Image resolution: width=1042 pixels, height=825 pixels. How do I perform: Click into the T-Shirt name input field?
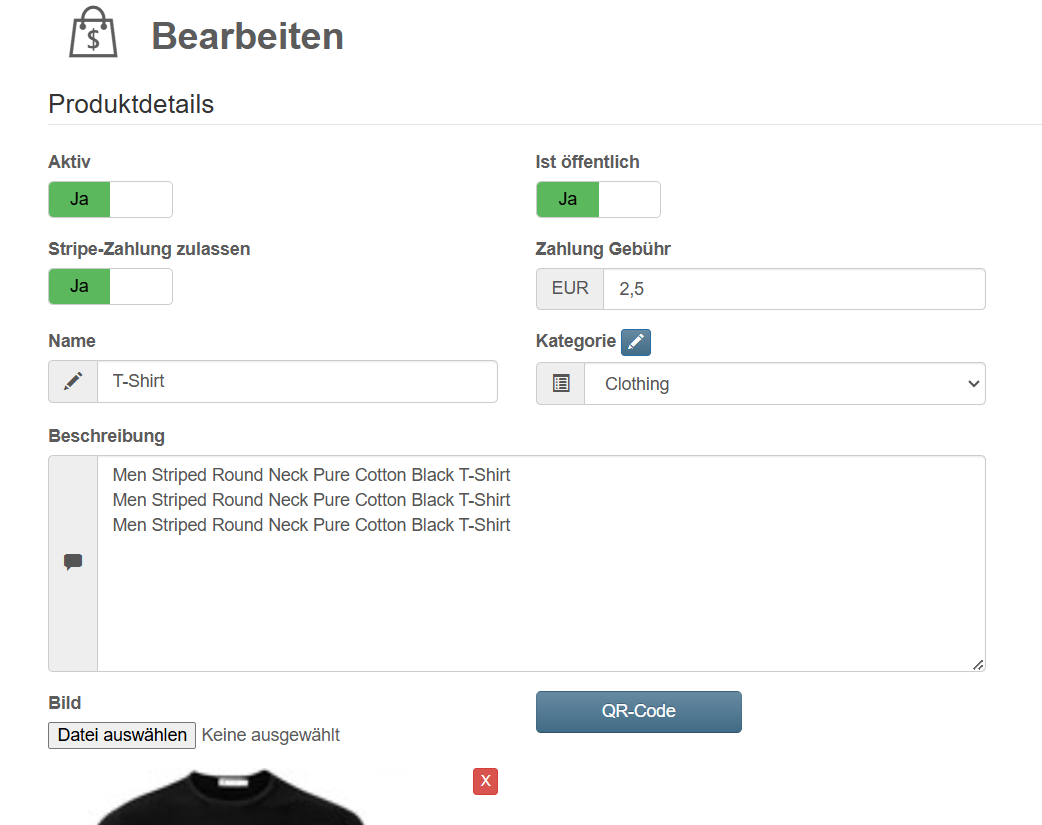coord(296,381)
